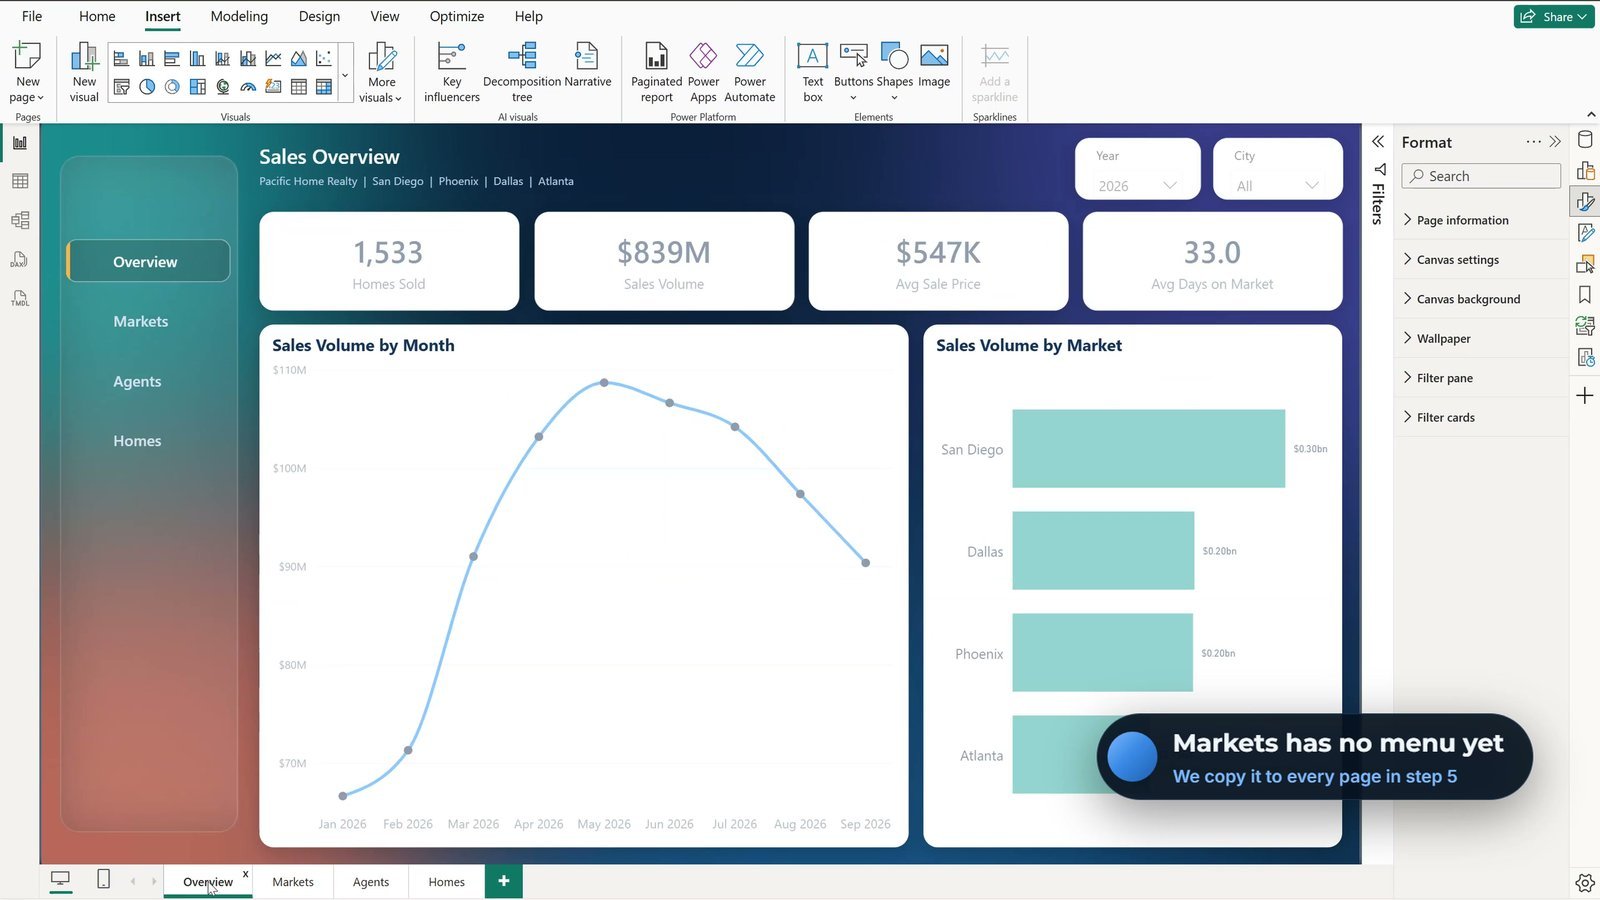This screenshot has width=1600, height=900.
Task: Insert a line chart visual
Action: point(273,59)
